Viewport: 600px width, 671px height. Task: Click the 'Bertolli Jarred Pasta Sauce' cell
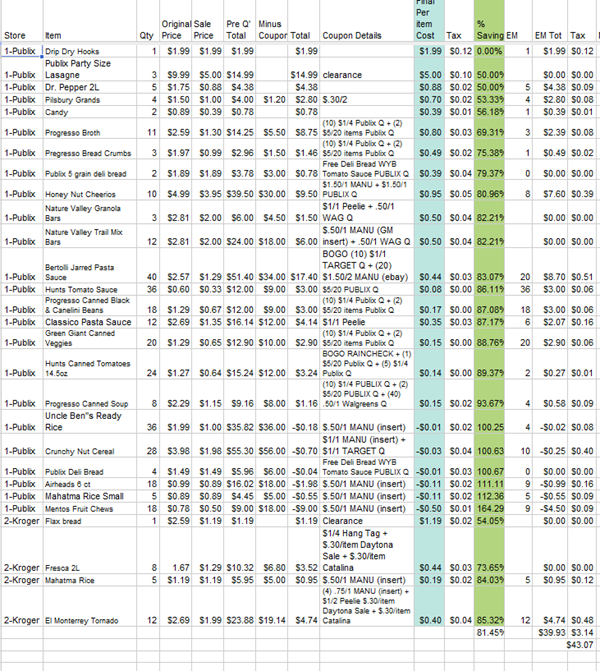(x=89, y=265)
